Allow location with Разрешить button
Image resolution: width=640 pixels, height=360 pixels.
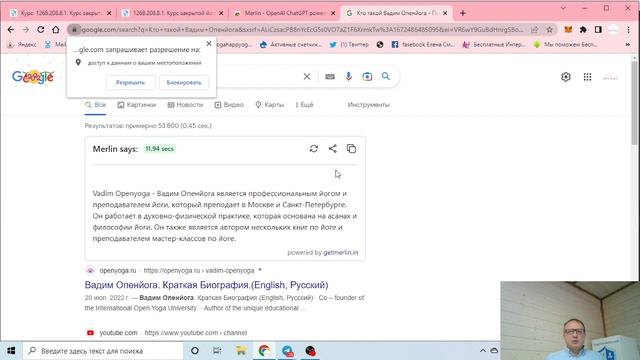(x=130, y=82)
